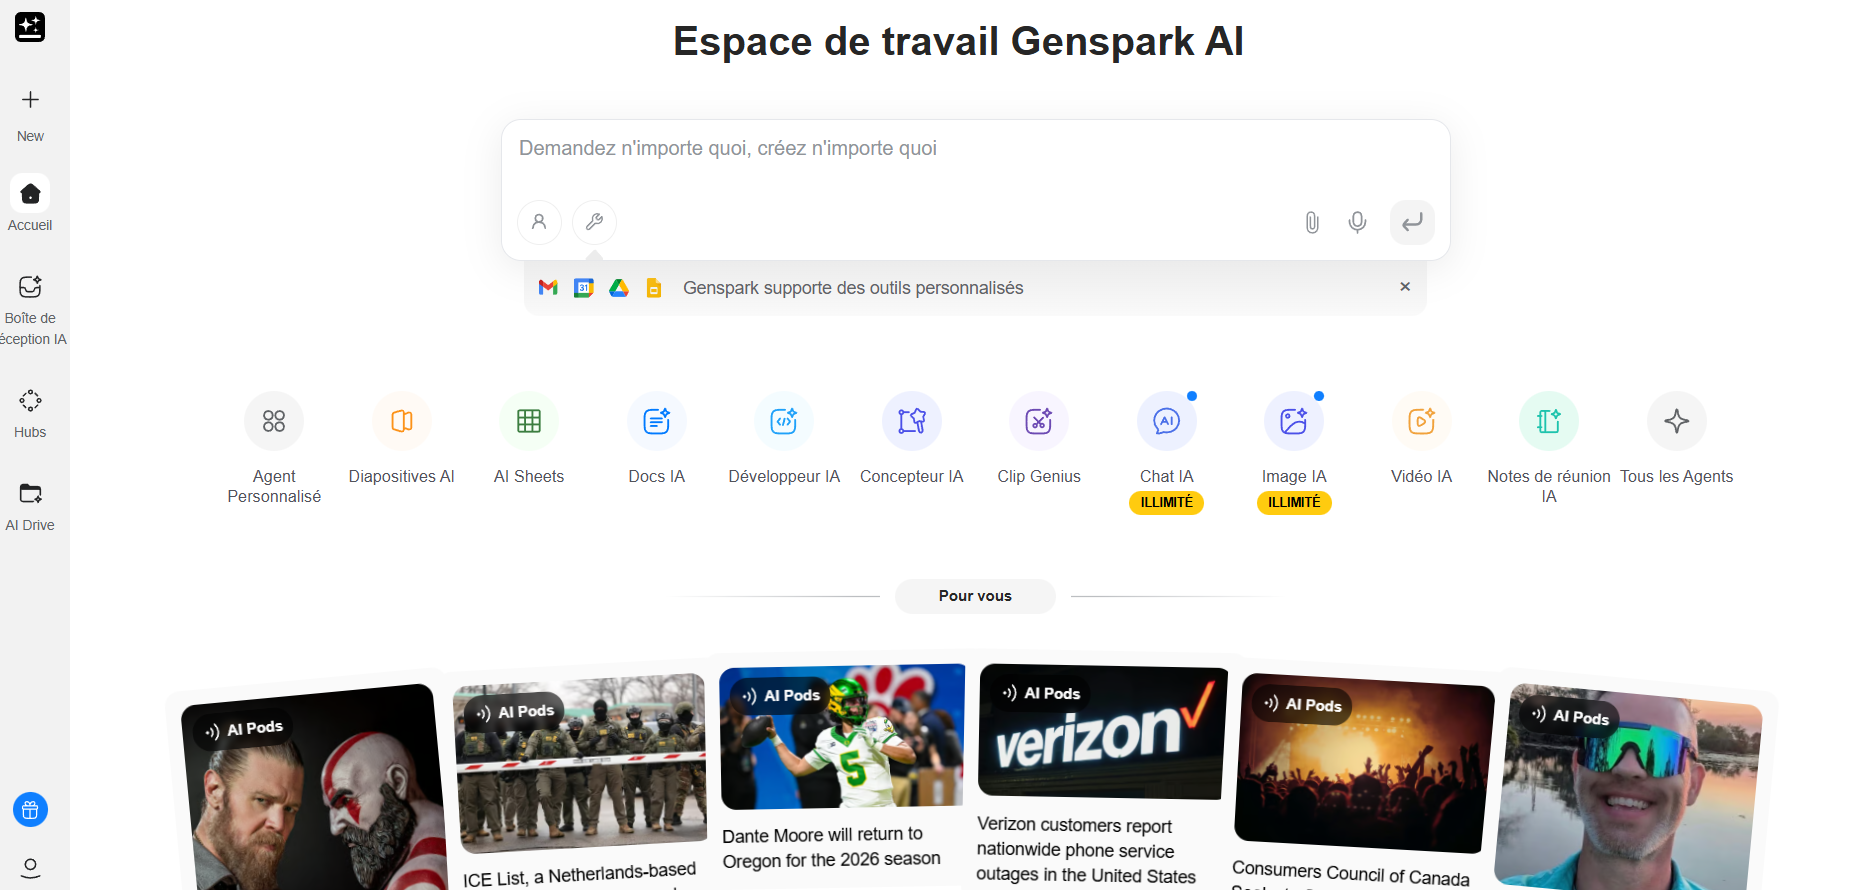Show Tous les Agents
1868x890 pixels.
coord(1677,440)
